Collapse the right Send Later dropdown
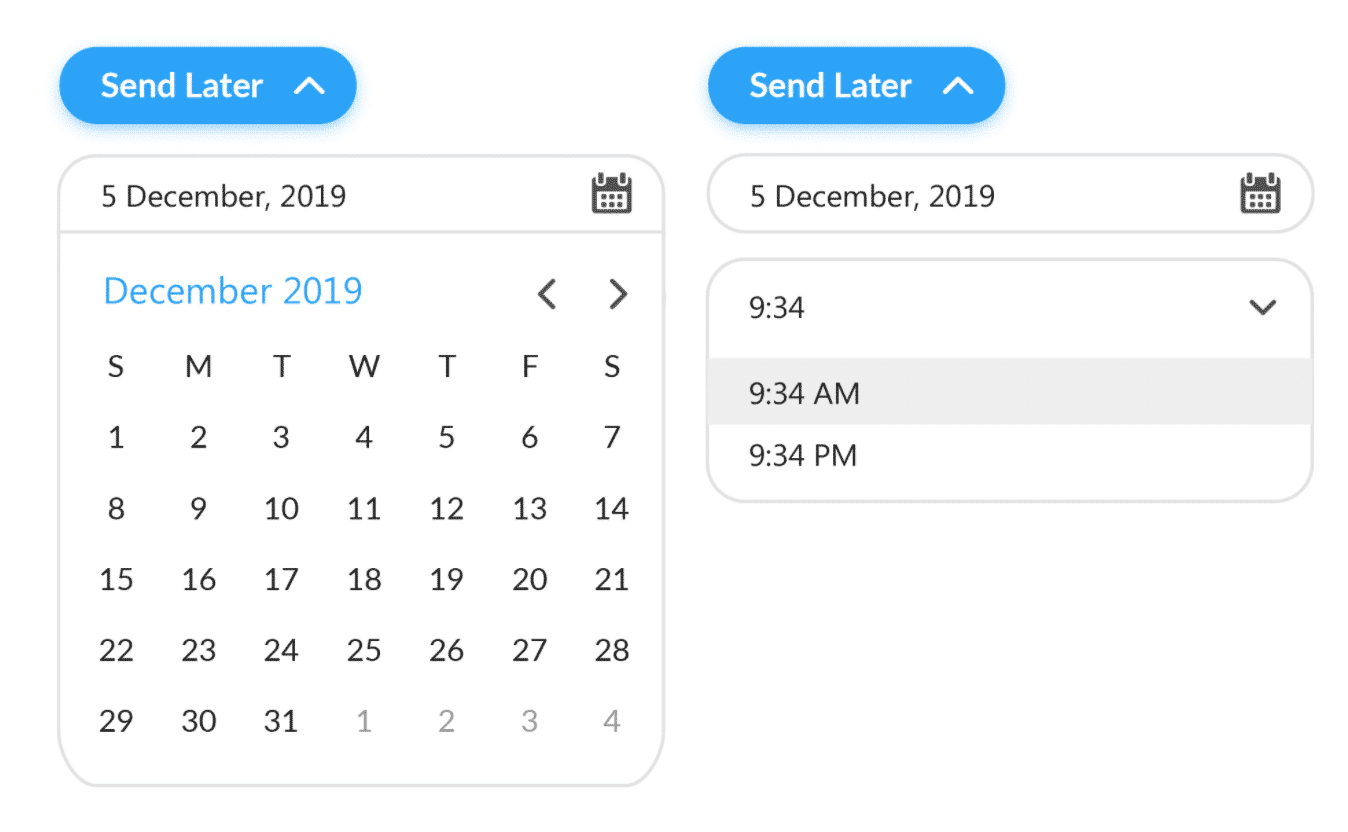 click(x=855, y=85)
